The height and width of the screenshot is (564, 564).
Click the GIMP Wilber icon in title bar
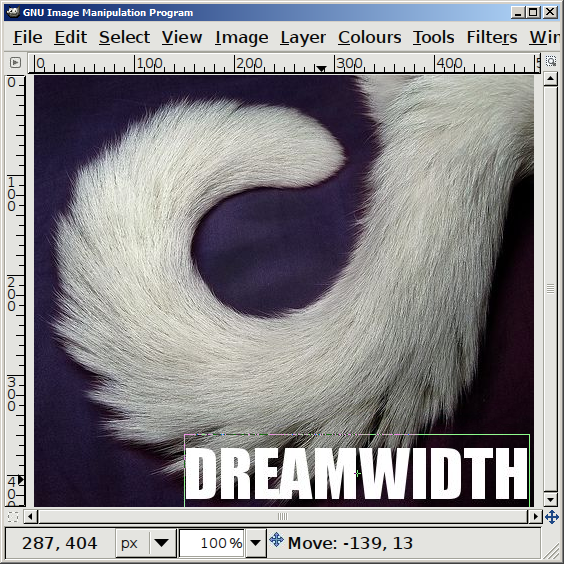[13, 13]
